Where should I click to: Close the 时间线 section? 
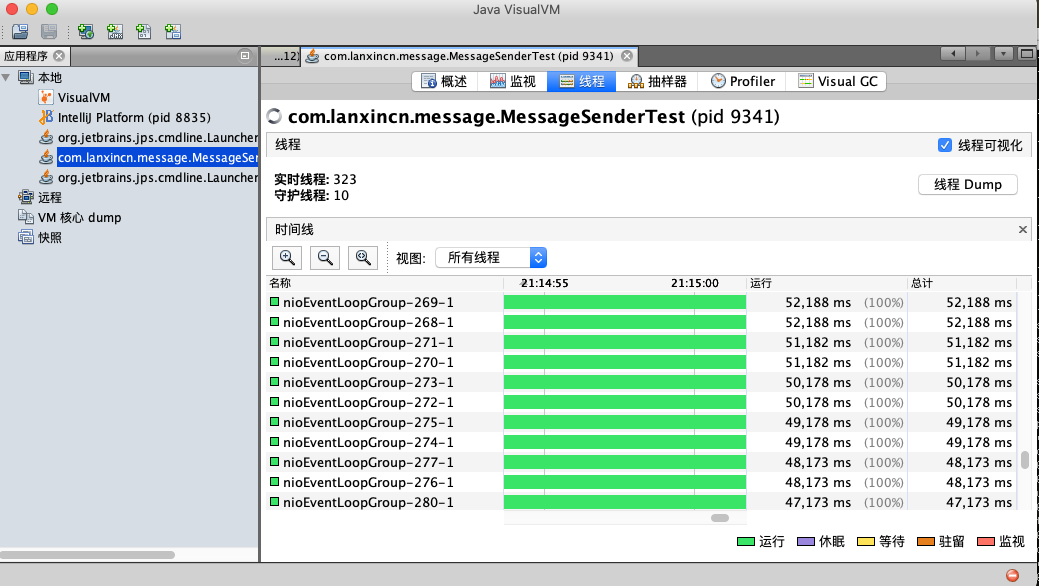(x=1022, y=229)
